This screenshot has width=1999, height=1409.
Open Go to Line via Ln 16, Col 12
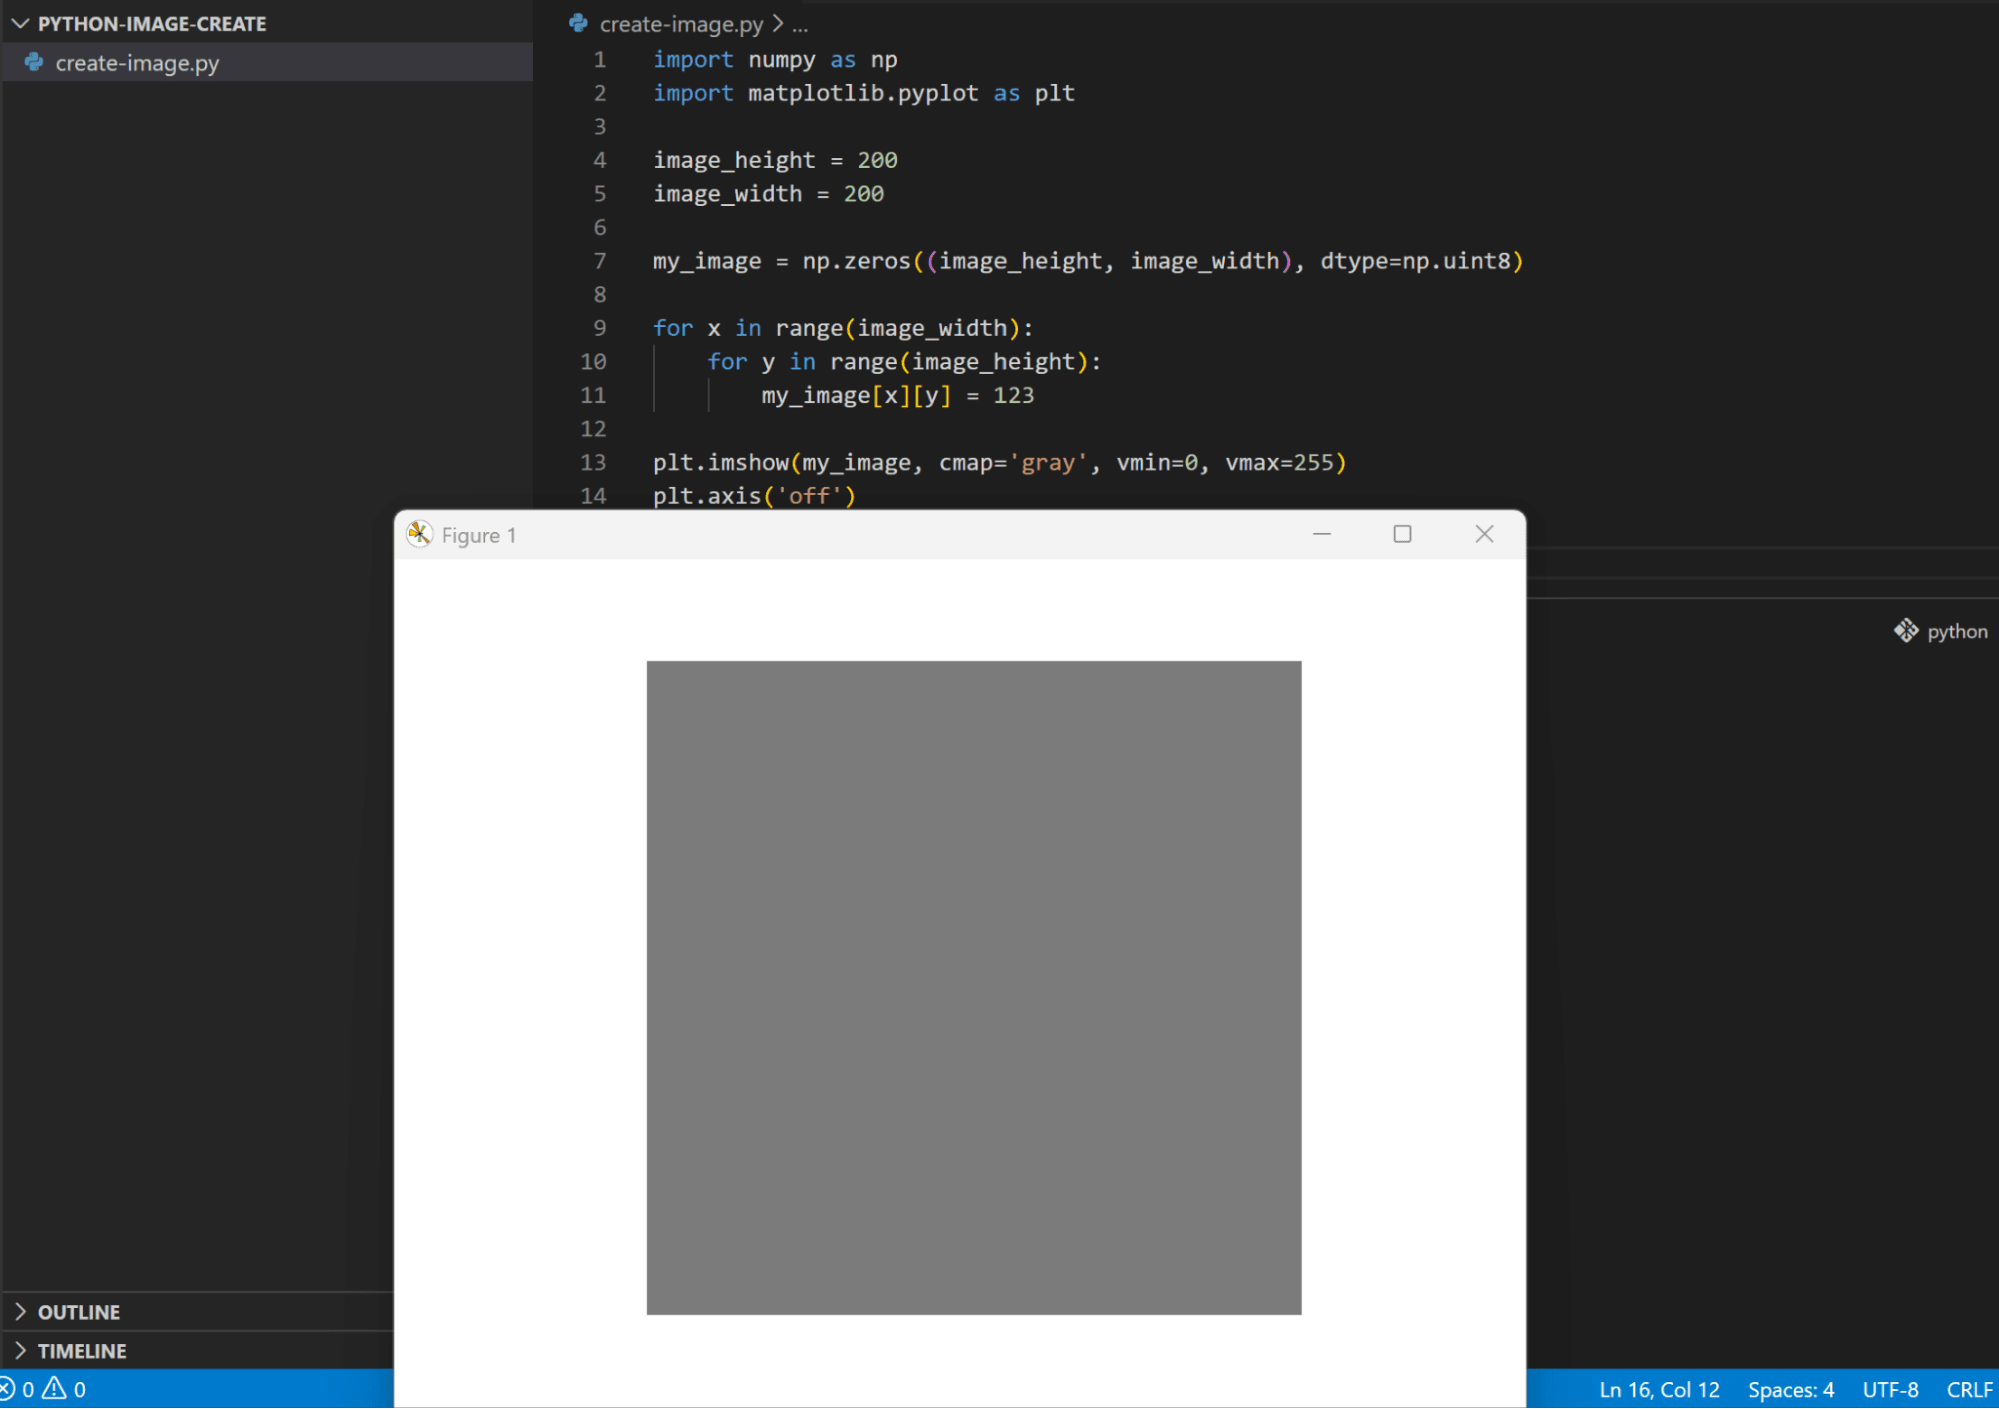click(x=1658, y=1390)
